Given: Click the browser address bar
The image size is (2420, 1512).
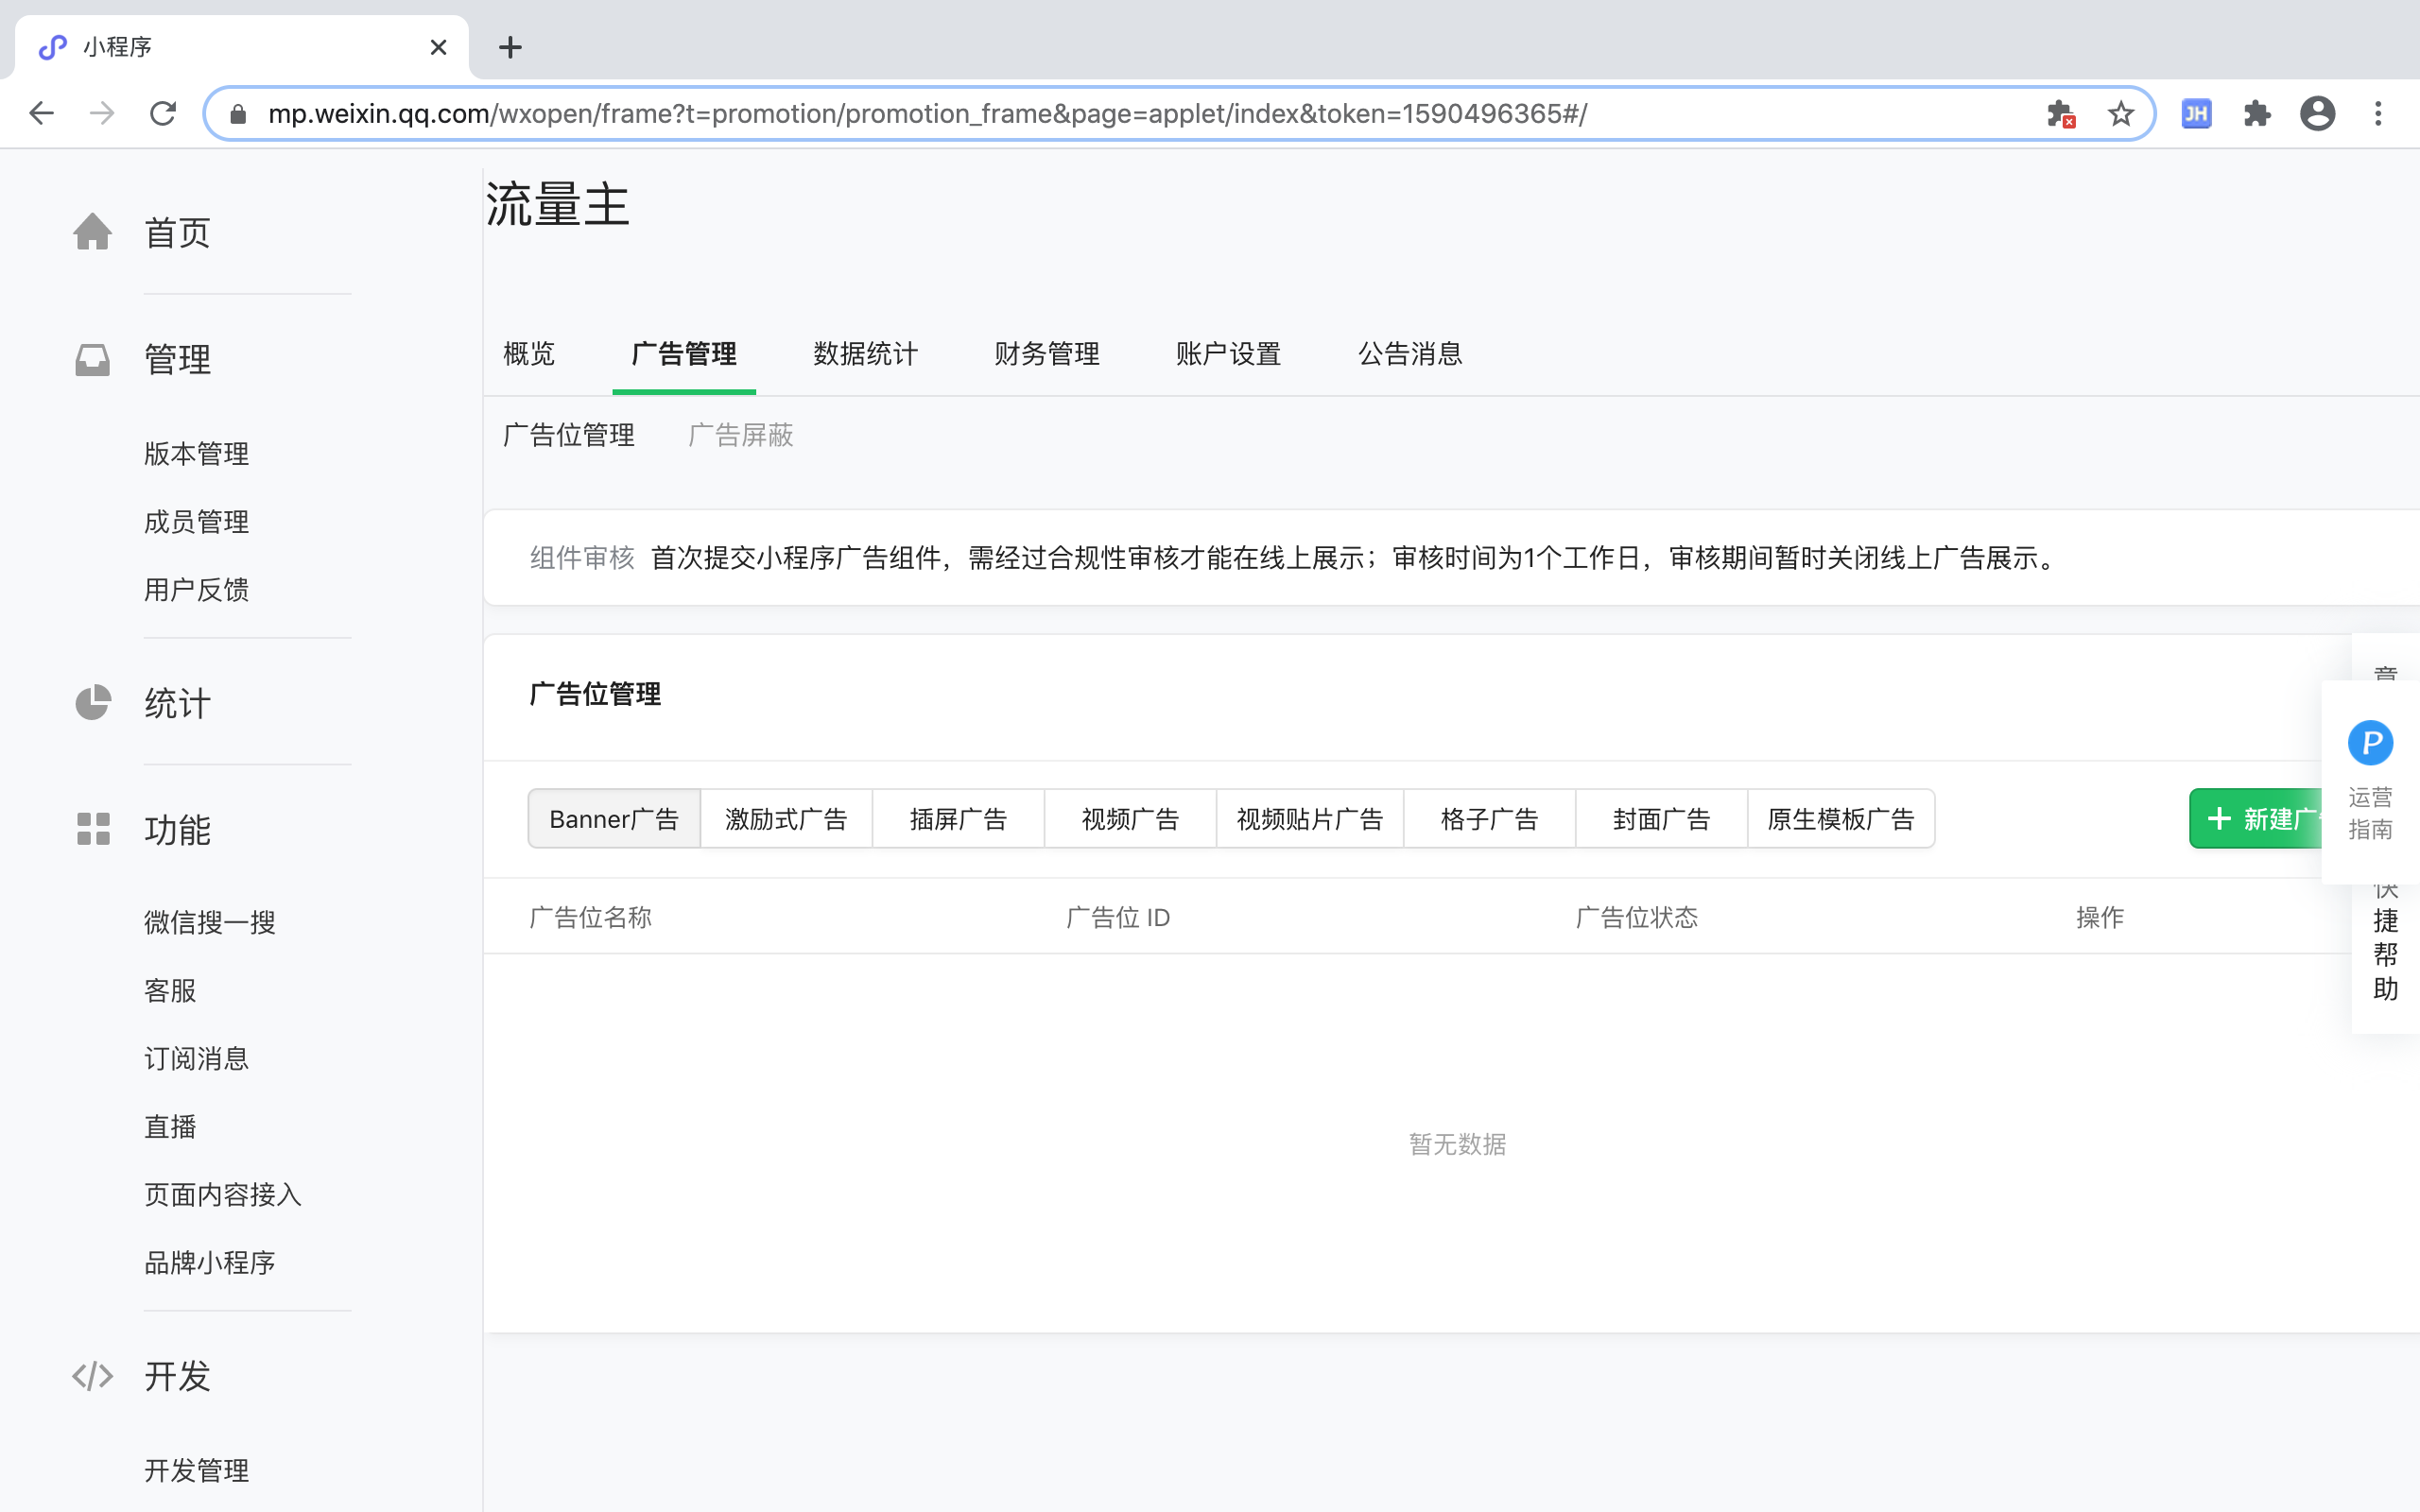Looking at the screenshot, I should (x=1100, y=114).
